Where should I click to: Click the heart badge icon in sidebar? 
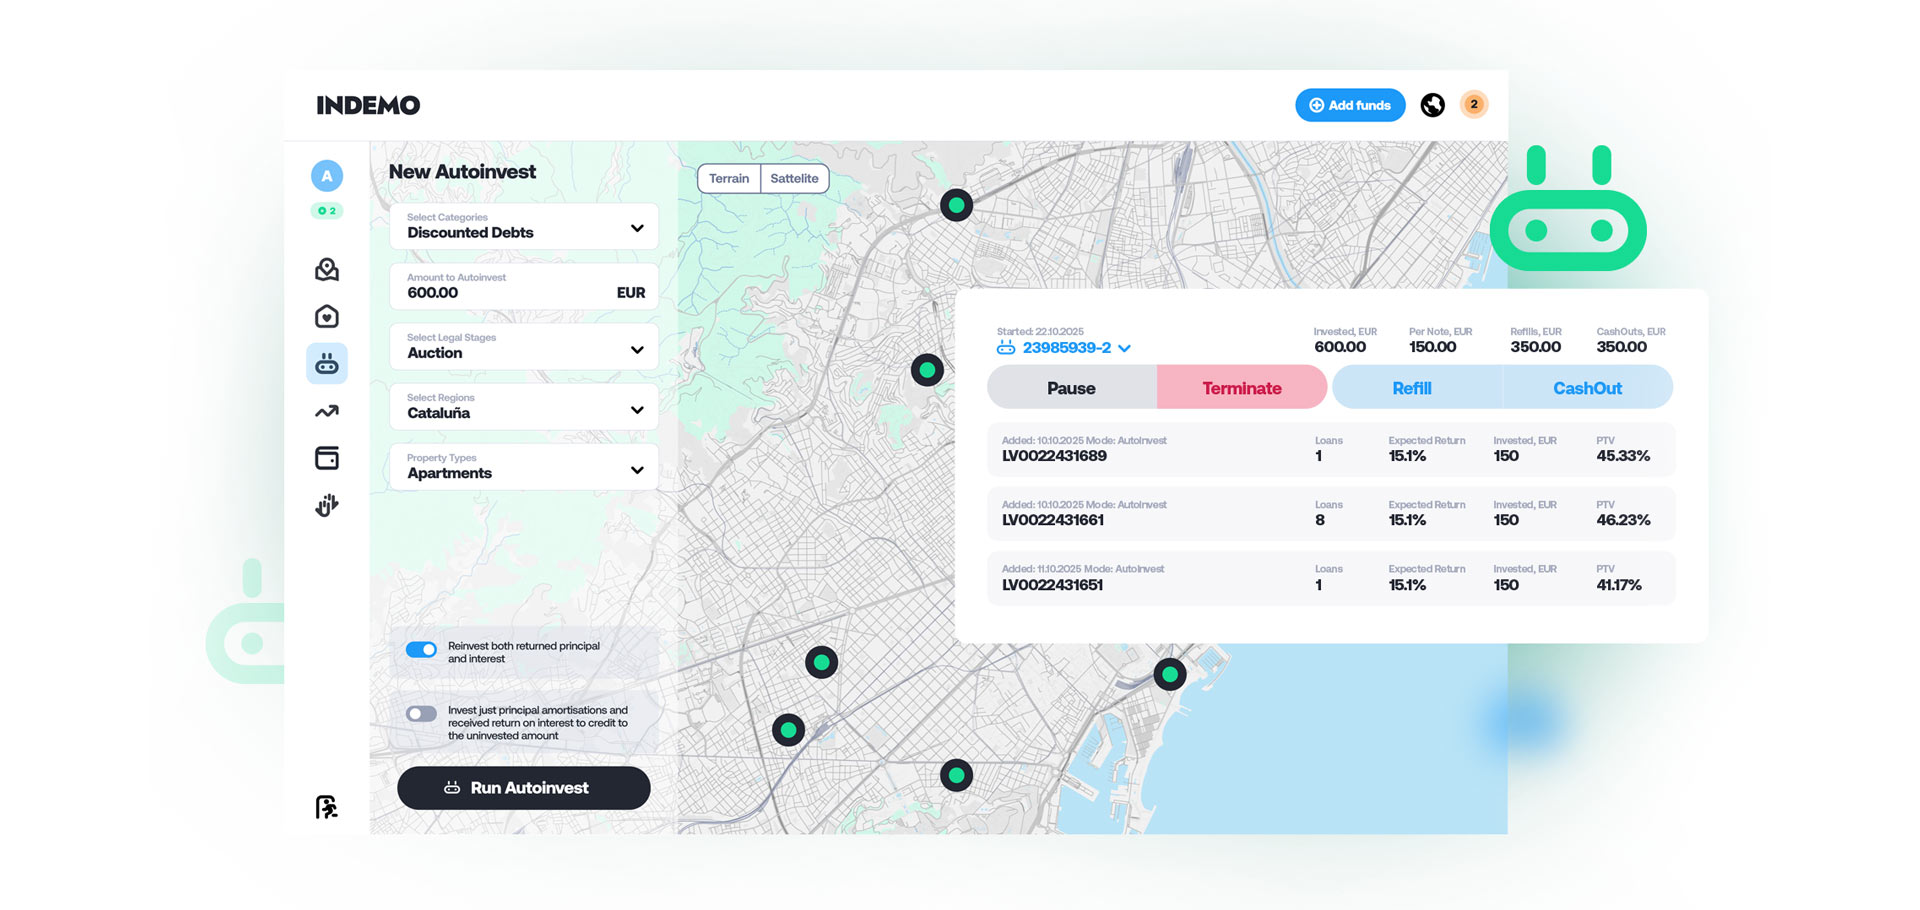coord(327,317)
